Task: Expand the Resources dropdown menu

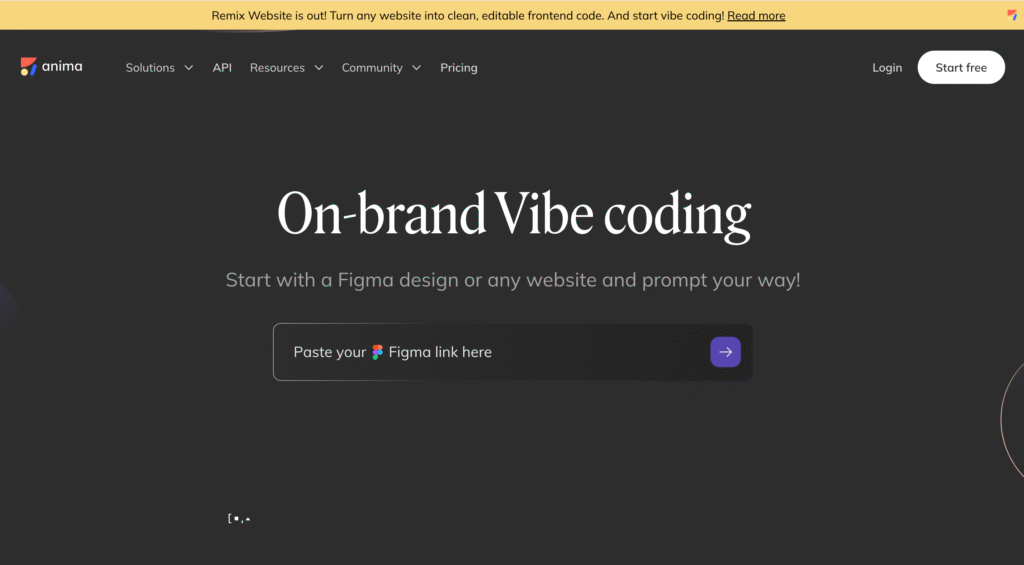Action: point(287,67)
